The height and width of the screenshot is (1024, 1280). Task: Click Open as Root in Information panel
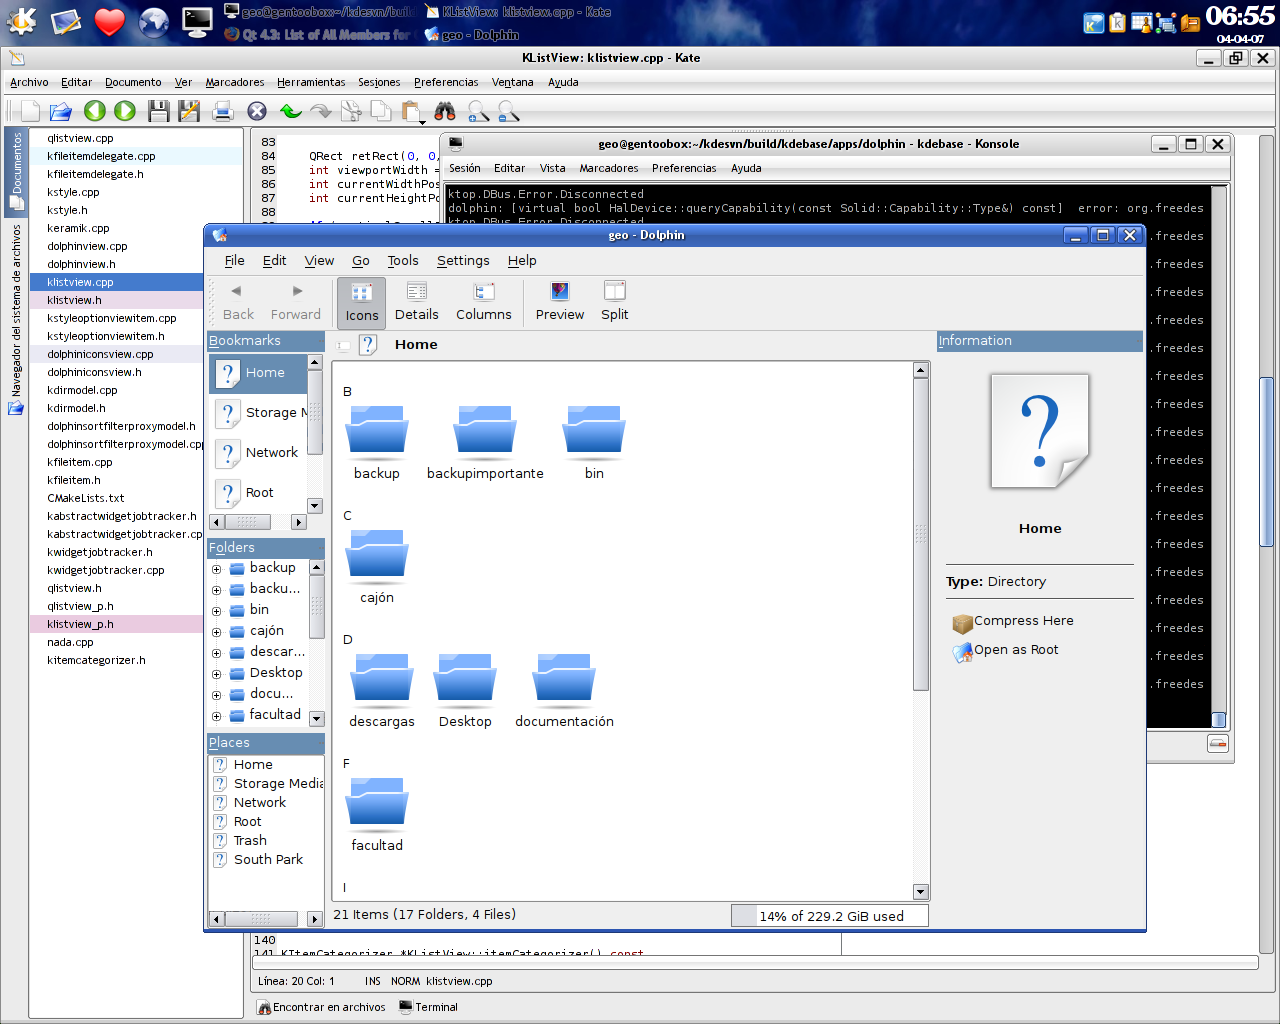pos(1006,651)
